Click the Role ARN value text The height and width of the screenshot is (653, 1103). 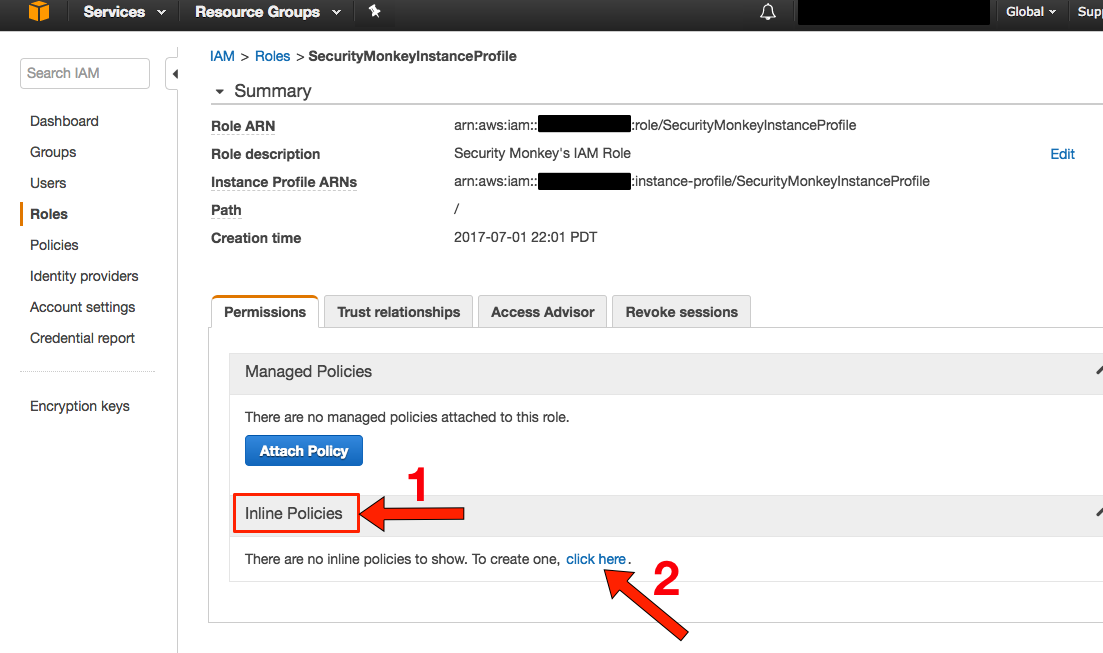(x=655, y=125)
